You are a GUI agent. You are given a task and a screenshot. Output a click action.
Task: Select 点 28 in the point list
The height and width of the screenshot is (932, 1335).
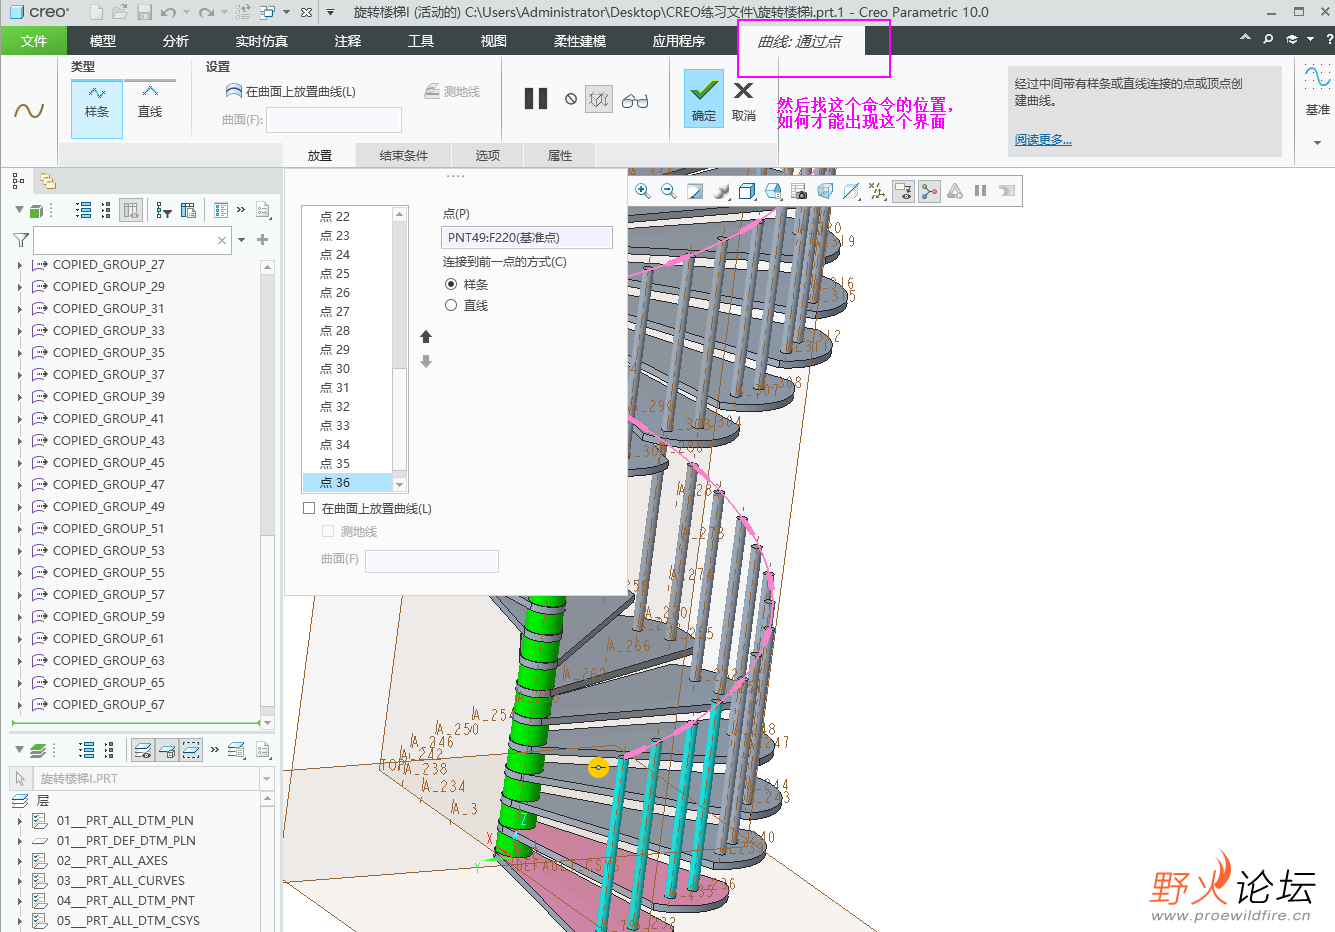[x=348, y=330]
